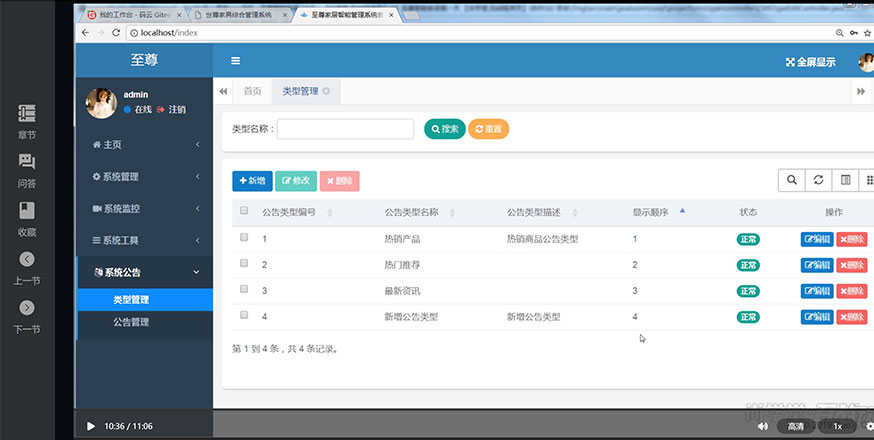This screenshot has height=440, width=874.
Task: Switch to 世尊家具综合管理系统 browser tab
Action: (241, 15)
